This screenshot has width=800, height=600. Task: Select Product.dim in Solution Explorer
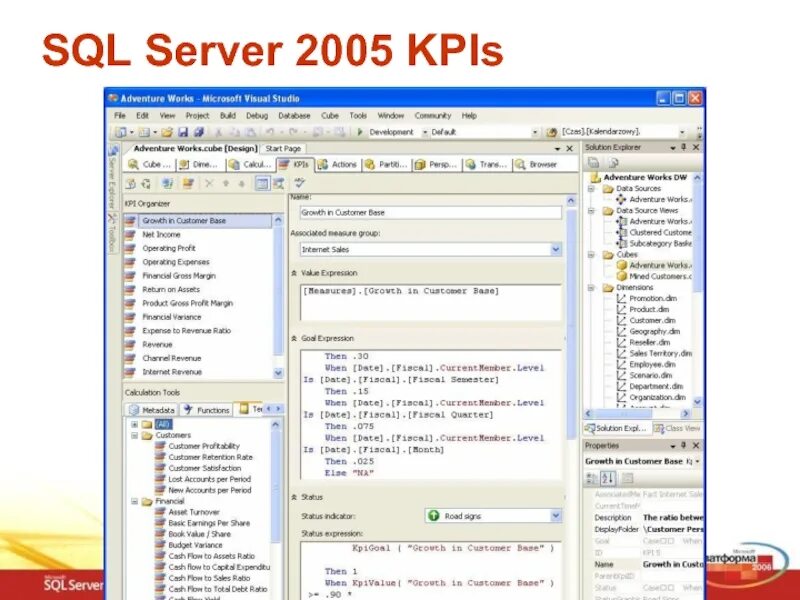pyautogui.click(x=649, y=309)
